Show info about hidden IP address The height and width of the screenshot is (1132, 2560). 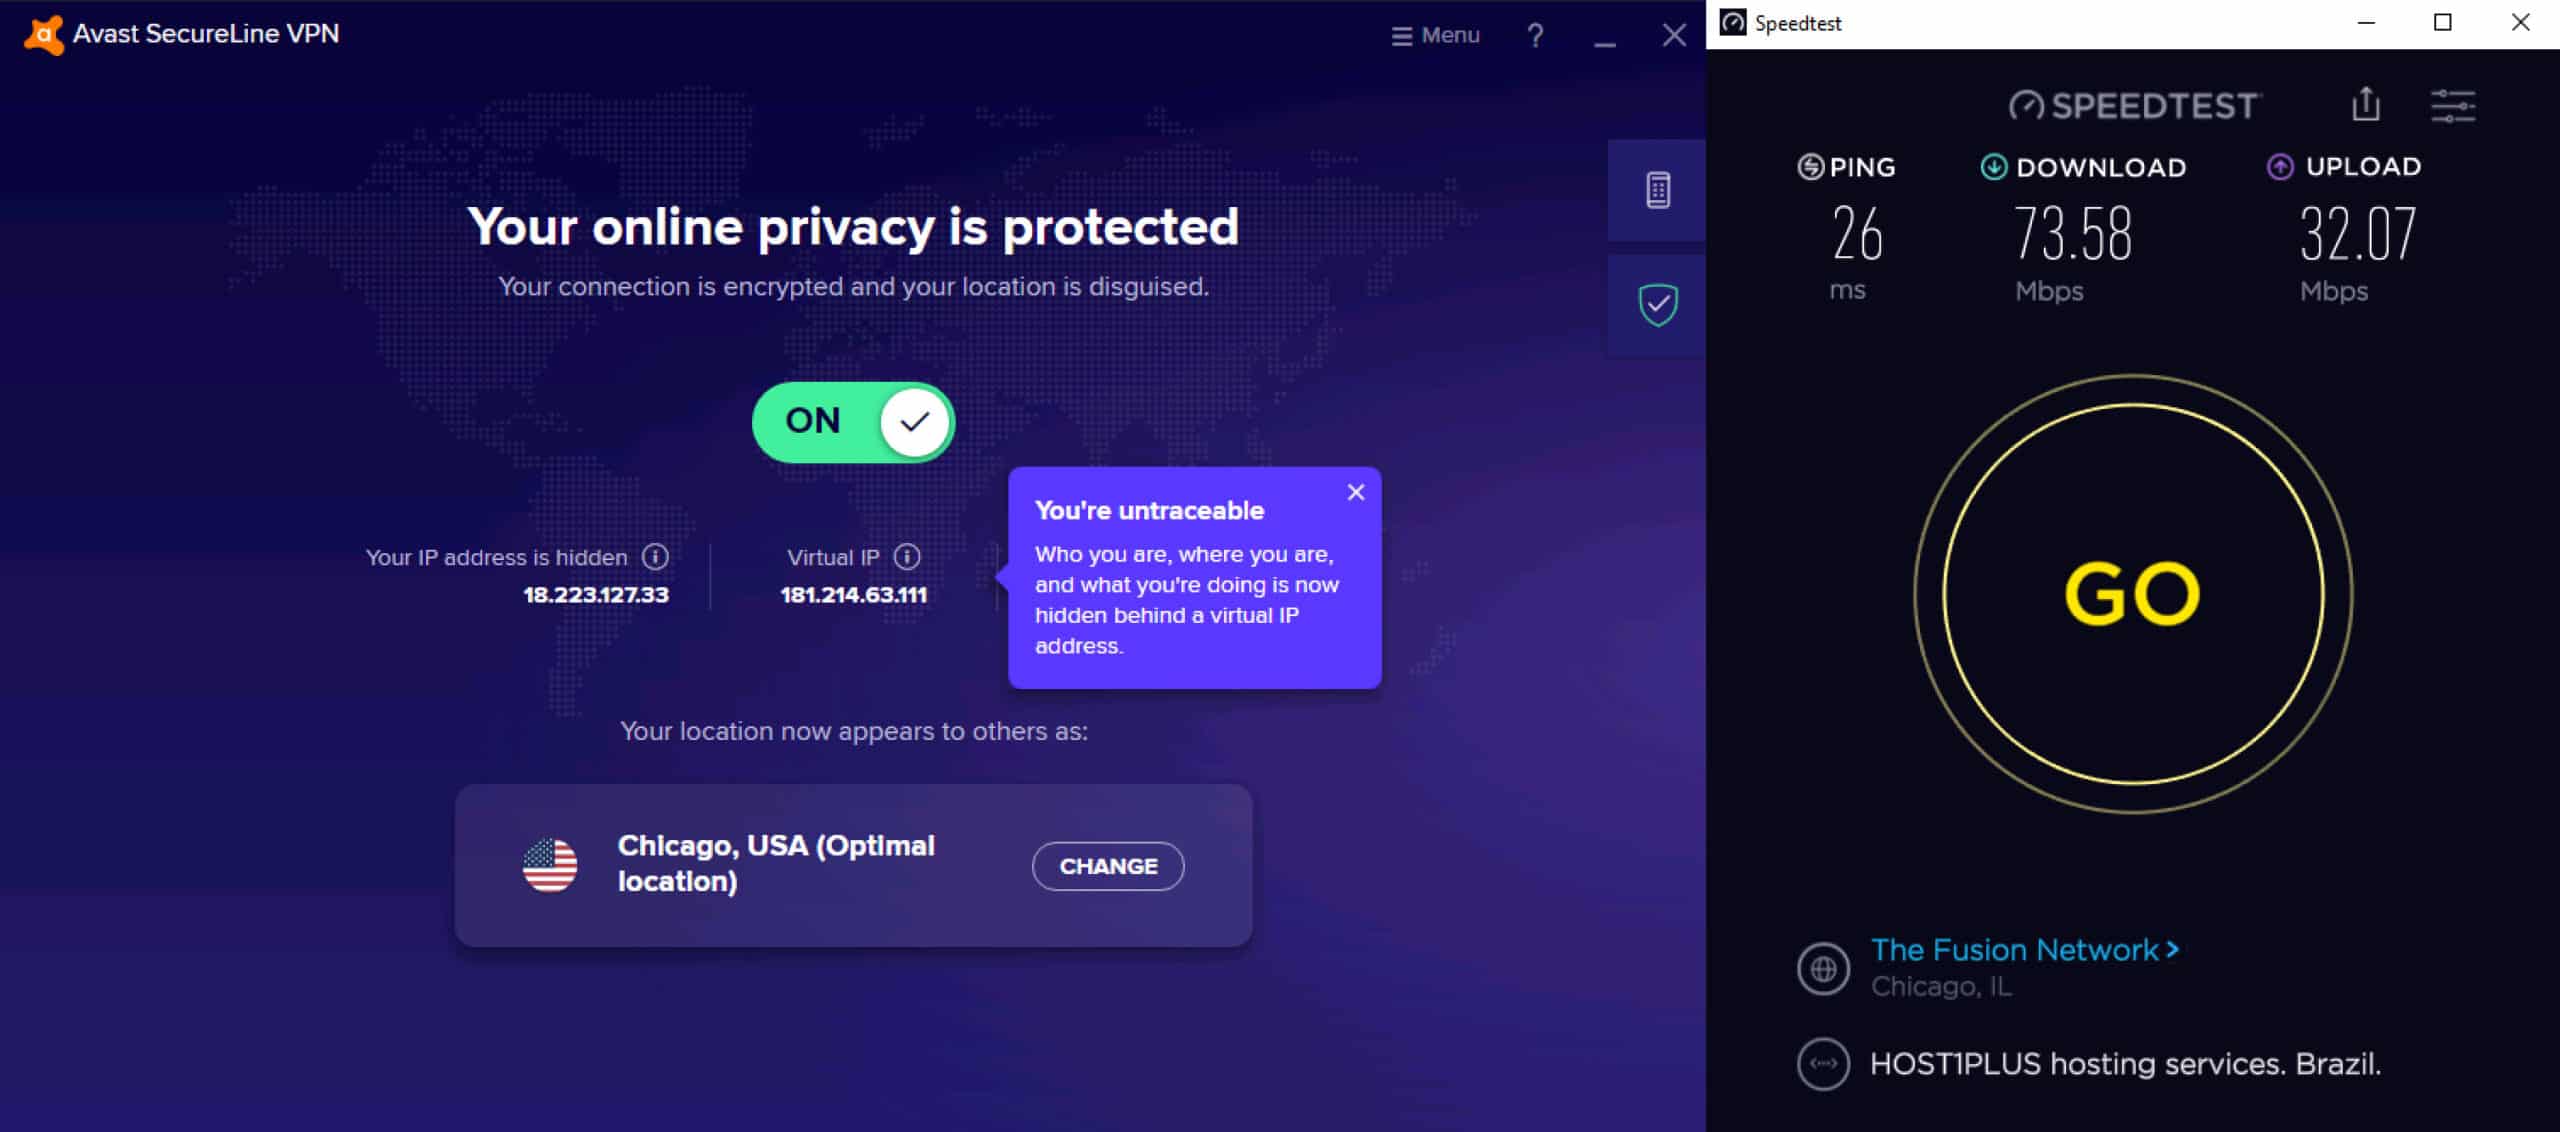tap(655, 557)
